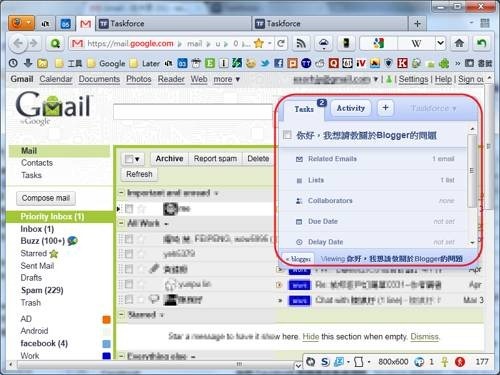Collapse Important and unread section

[x=121, y=193]
